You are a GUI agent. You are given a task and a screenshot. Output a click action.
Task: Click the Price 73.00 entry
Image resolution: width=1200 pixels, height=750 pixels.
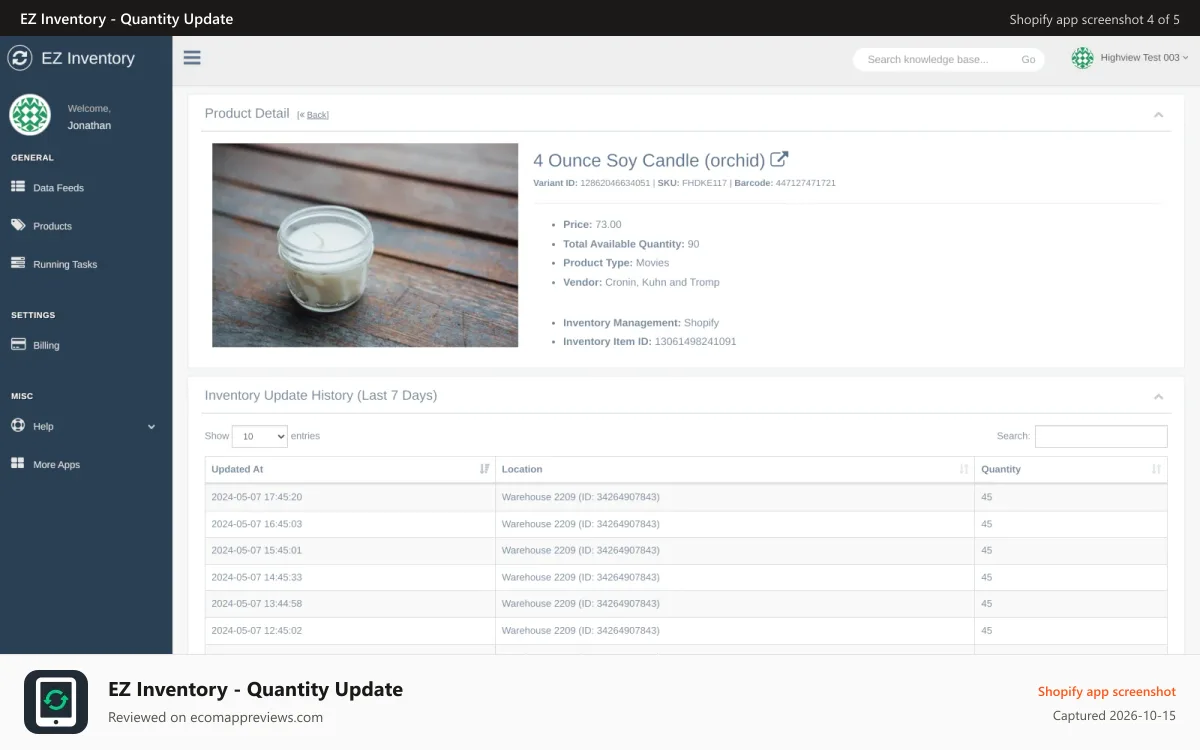pos(592,225)
